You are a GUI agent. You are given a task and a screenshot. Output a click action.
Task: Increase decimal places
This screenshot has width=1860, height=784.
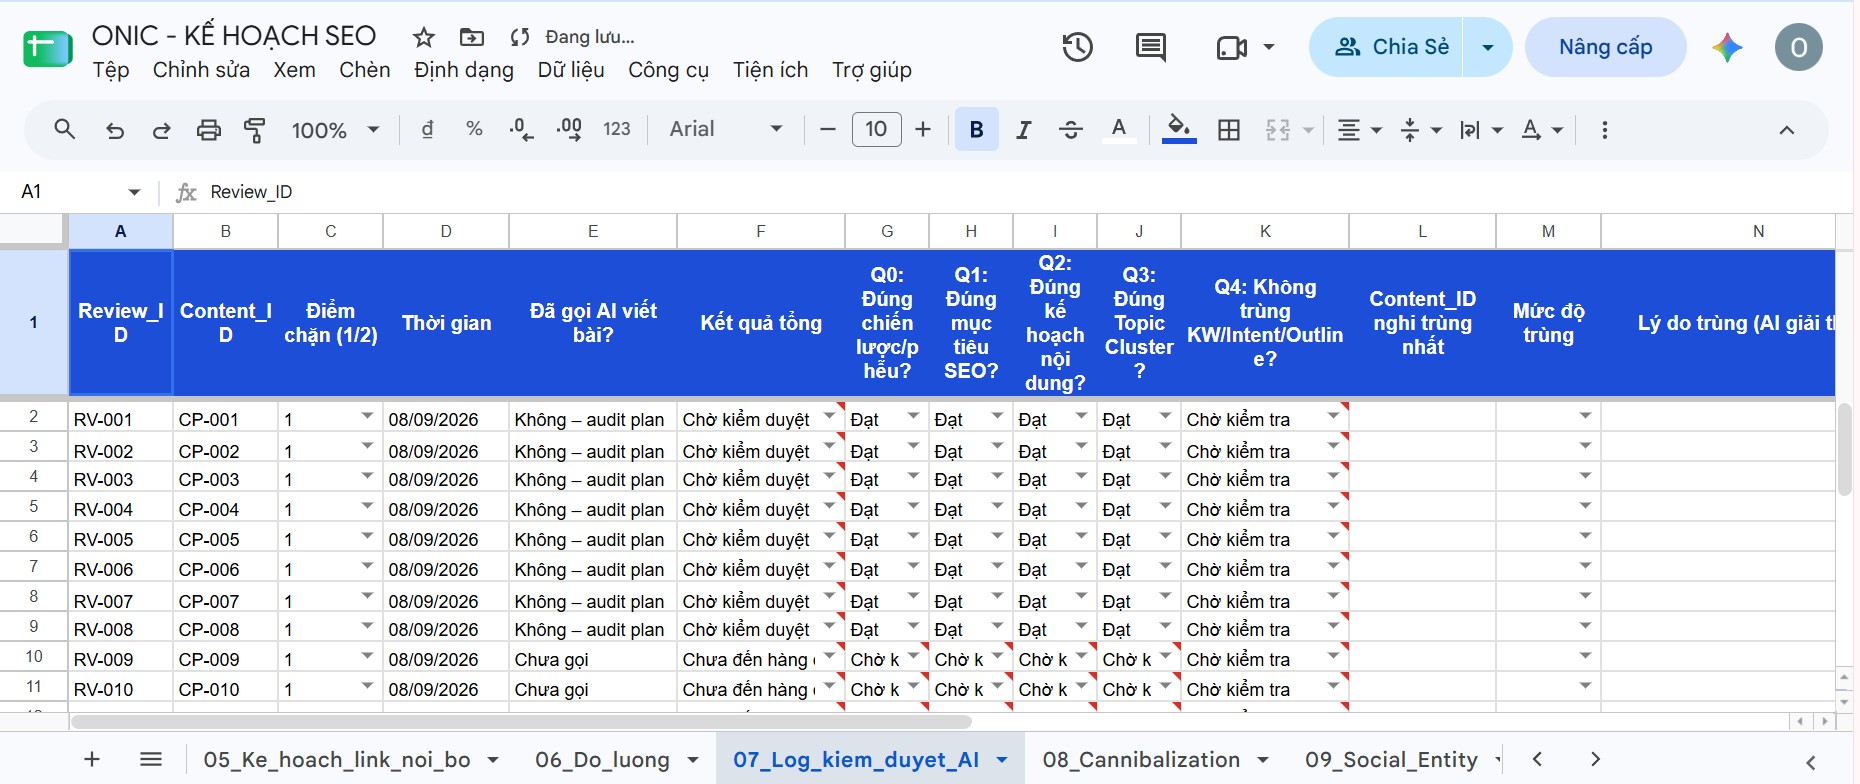569,129
